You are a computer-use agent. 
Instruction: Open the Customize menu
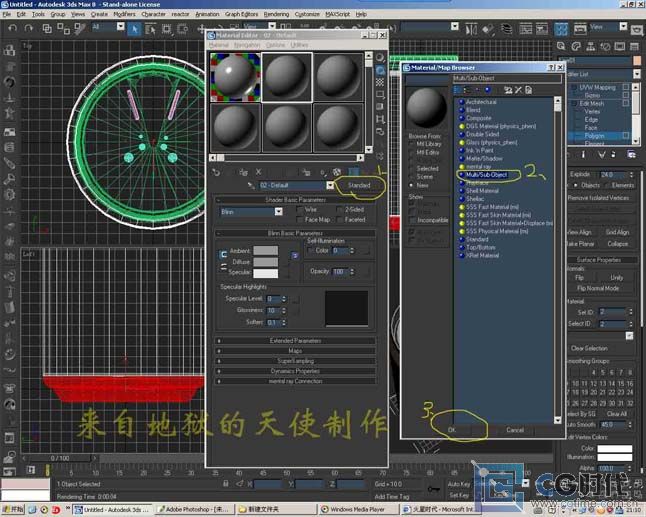[307, 14]
